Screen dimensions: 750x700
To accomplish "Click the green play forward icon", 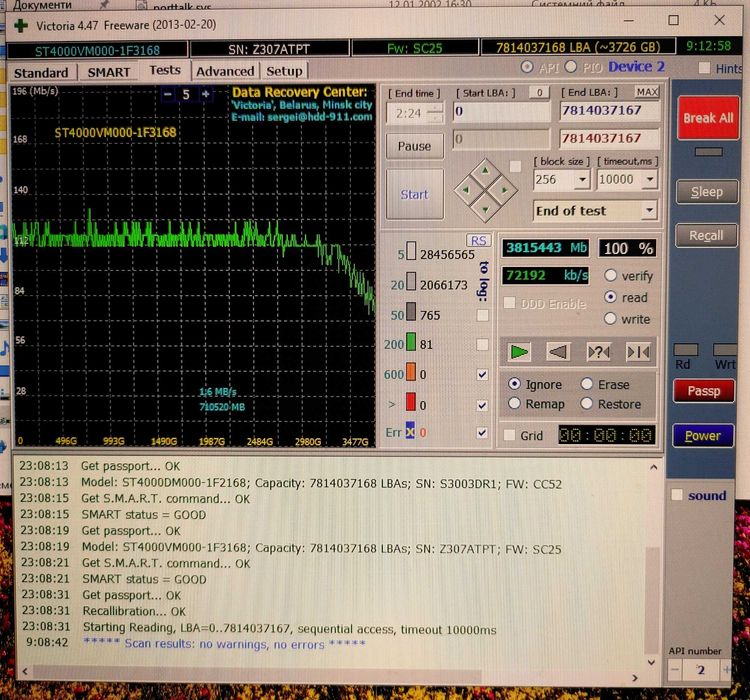I will (x=519, y=352).
